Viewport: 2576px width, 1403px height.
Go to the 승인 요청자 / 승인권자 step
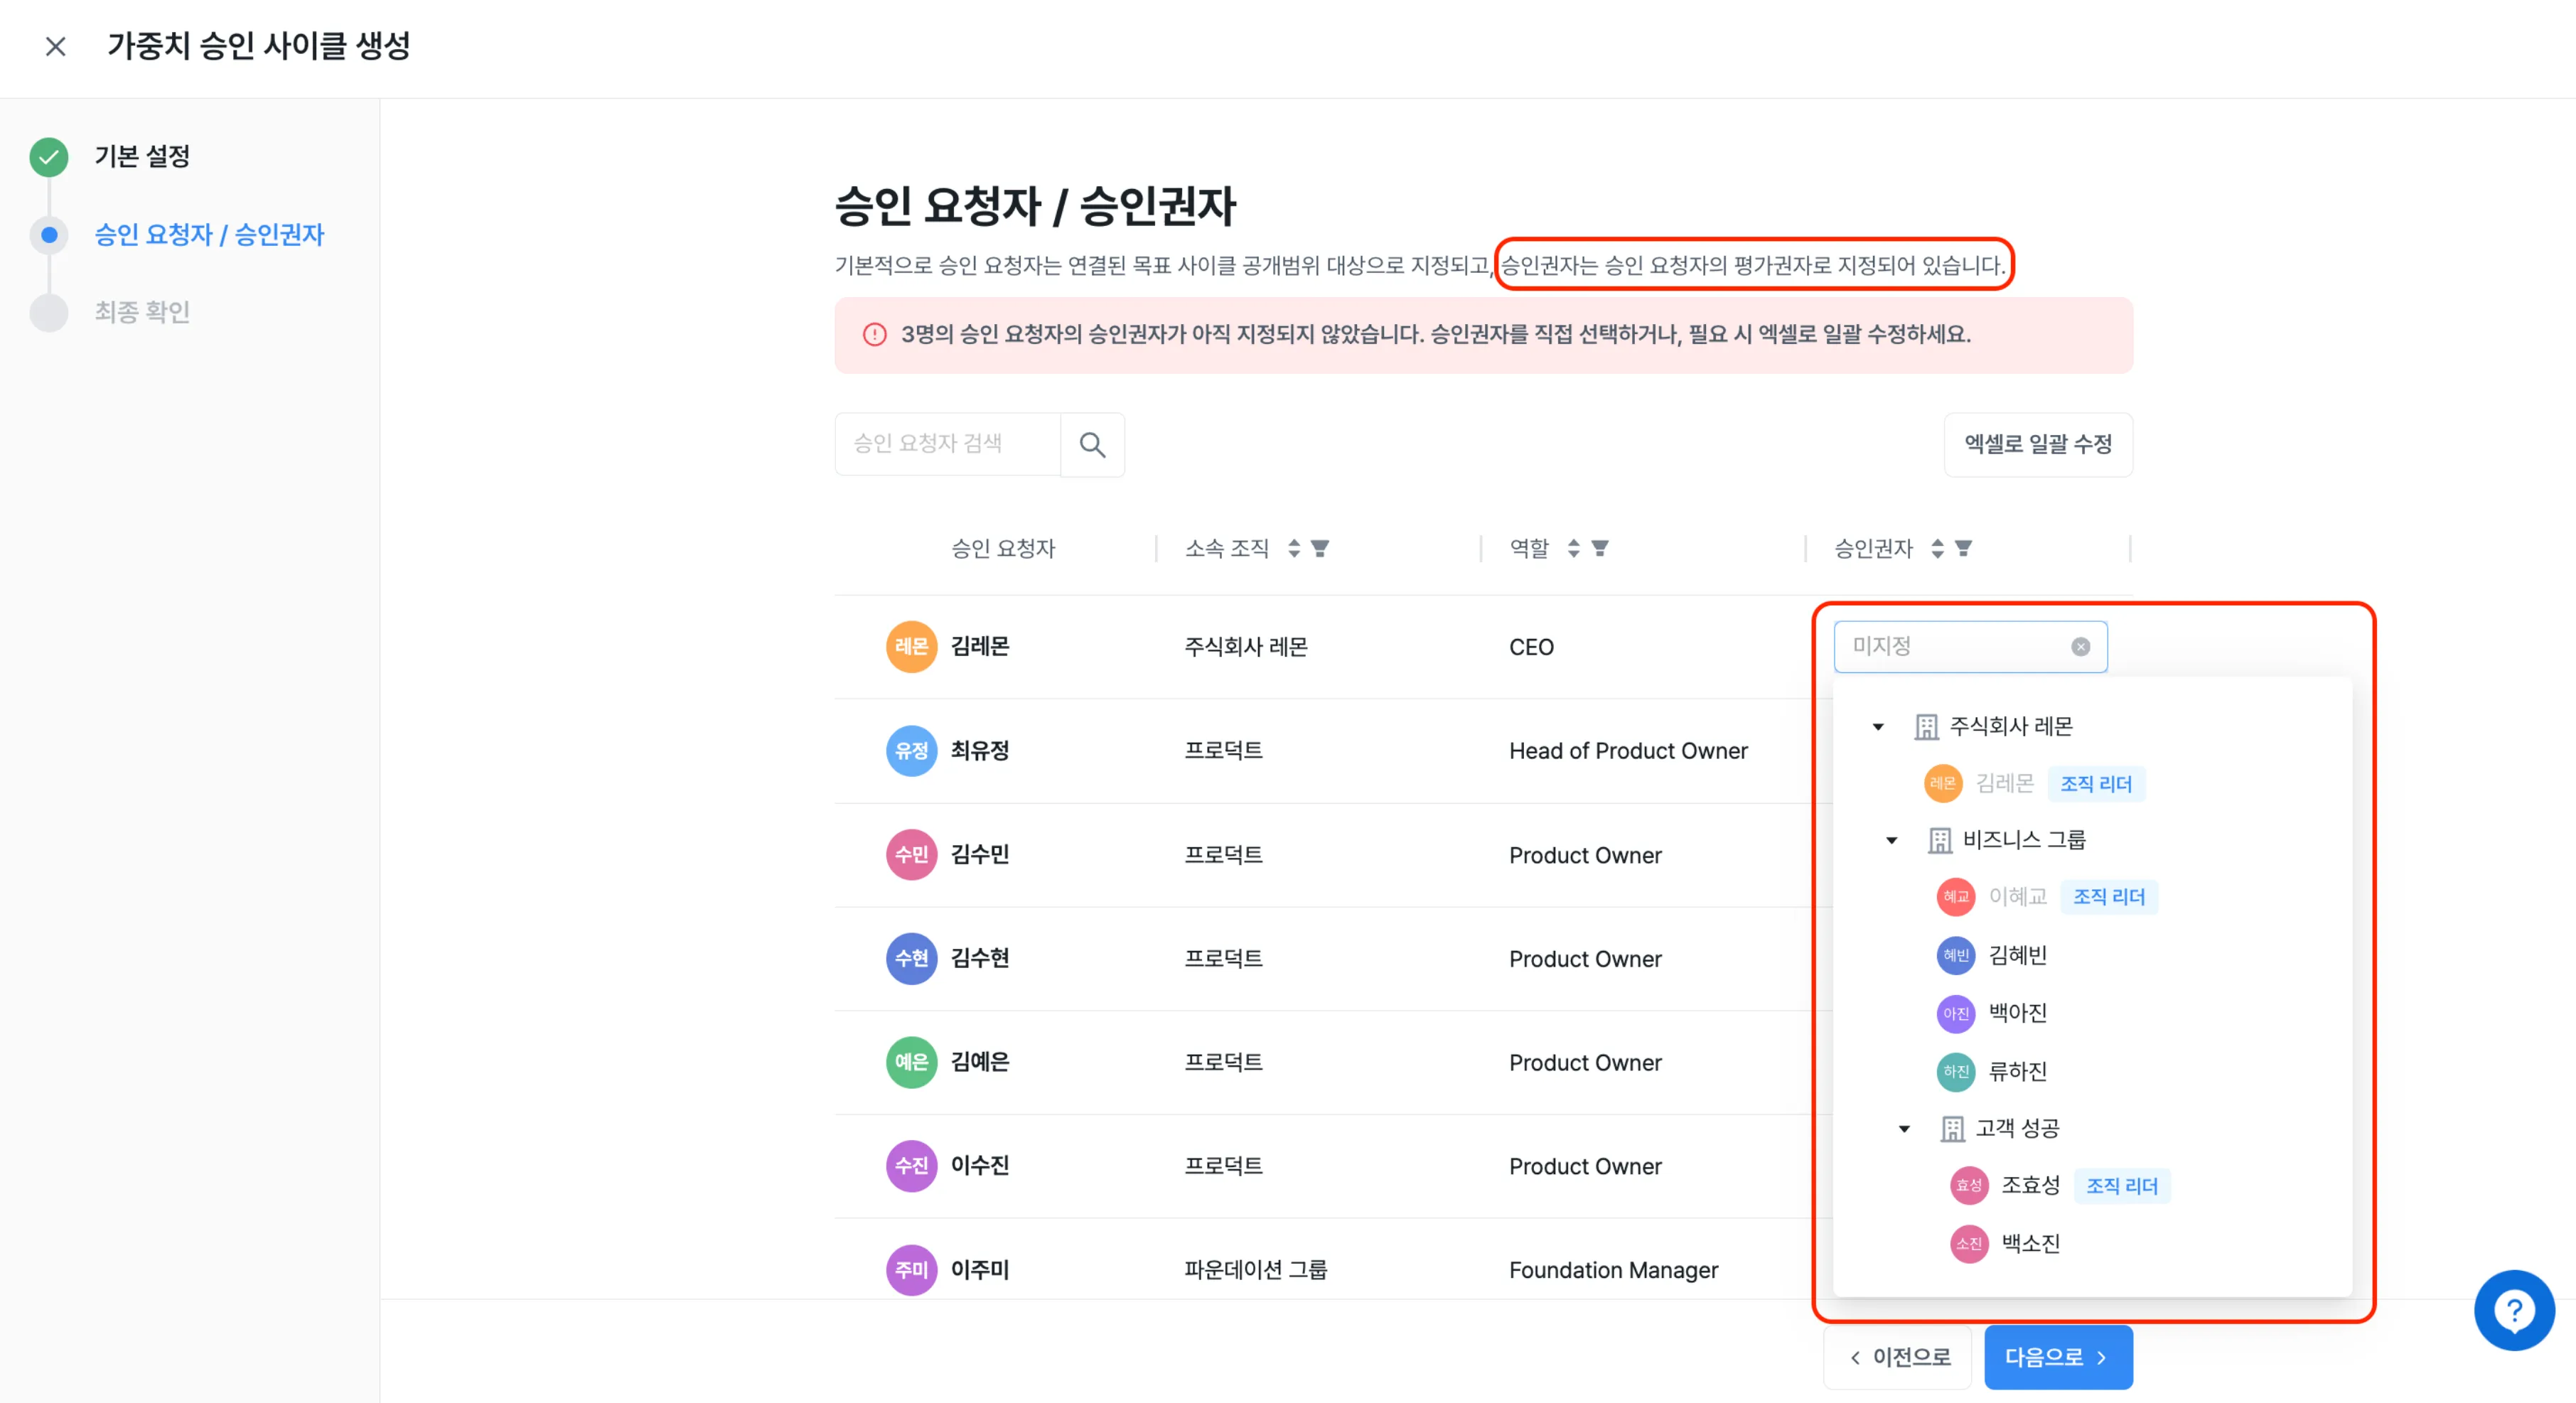click(209, 235)
